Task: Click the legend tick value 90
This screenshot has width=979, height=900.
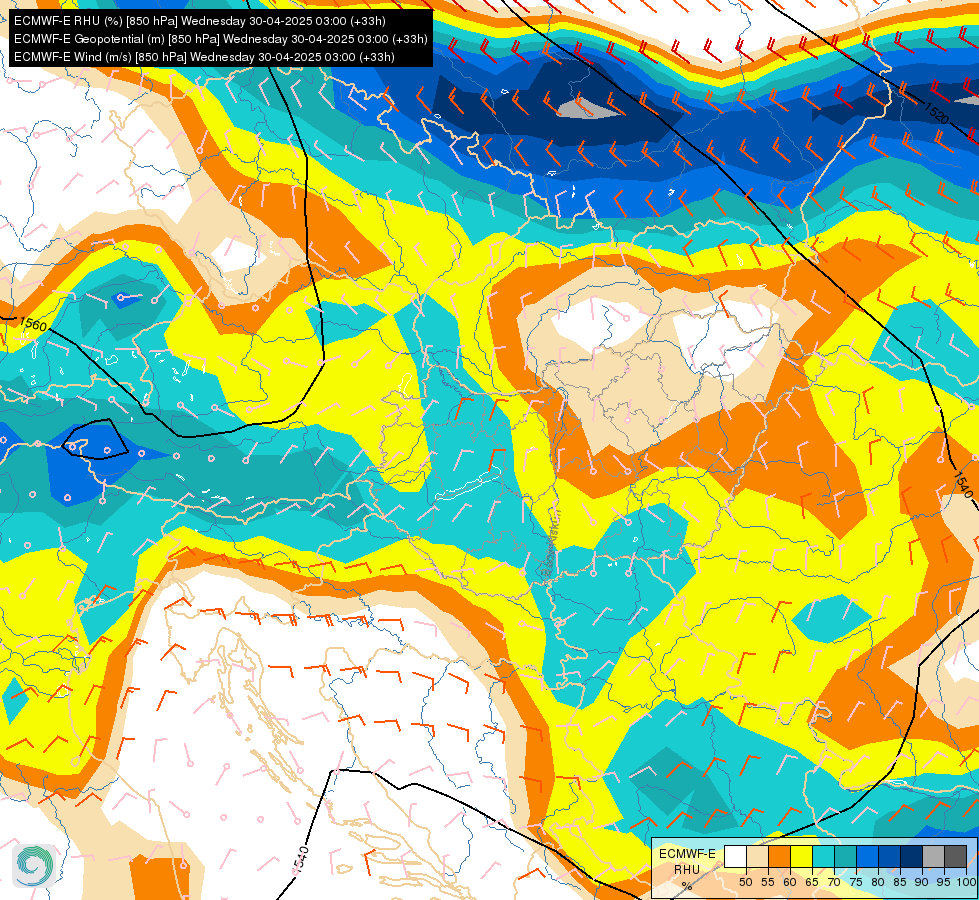Action: coord(922,882)
